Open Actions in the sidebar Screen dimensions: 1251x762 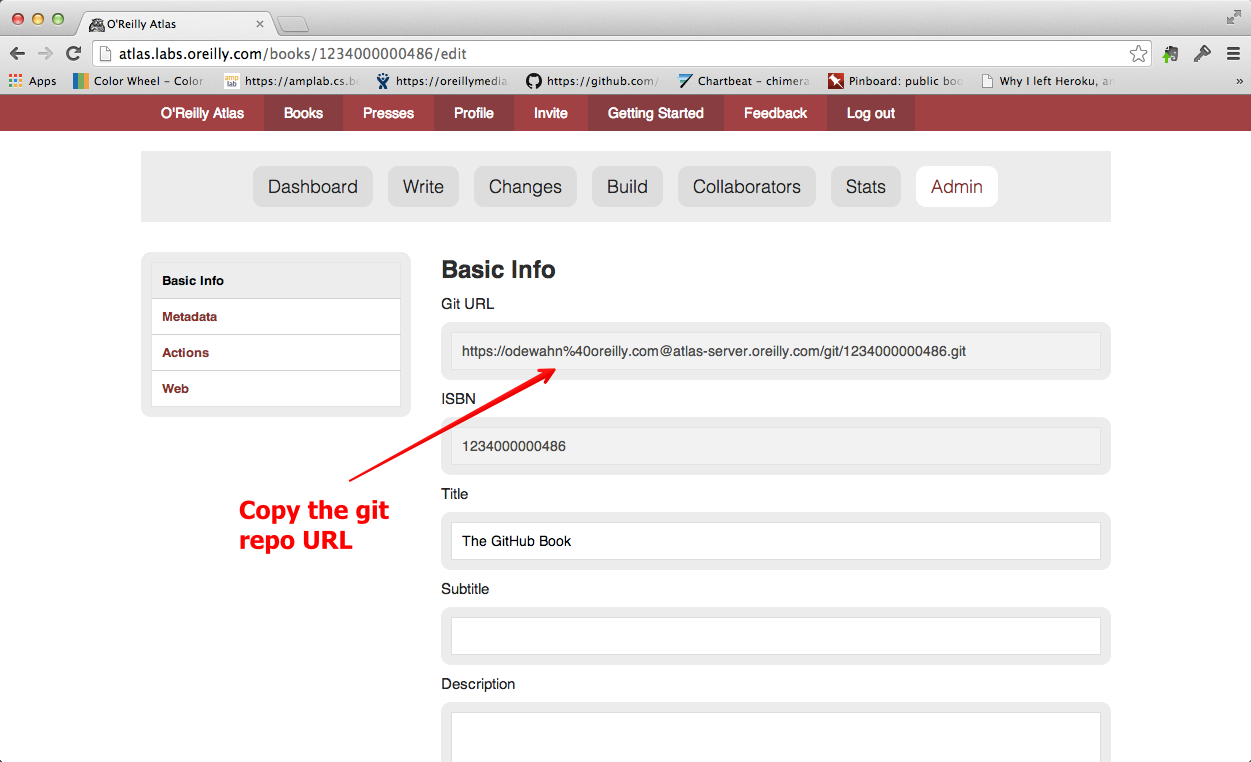(276, 353)
